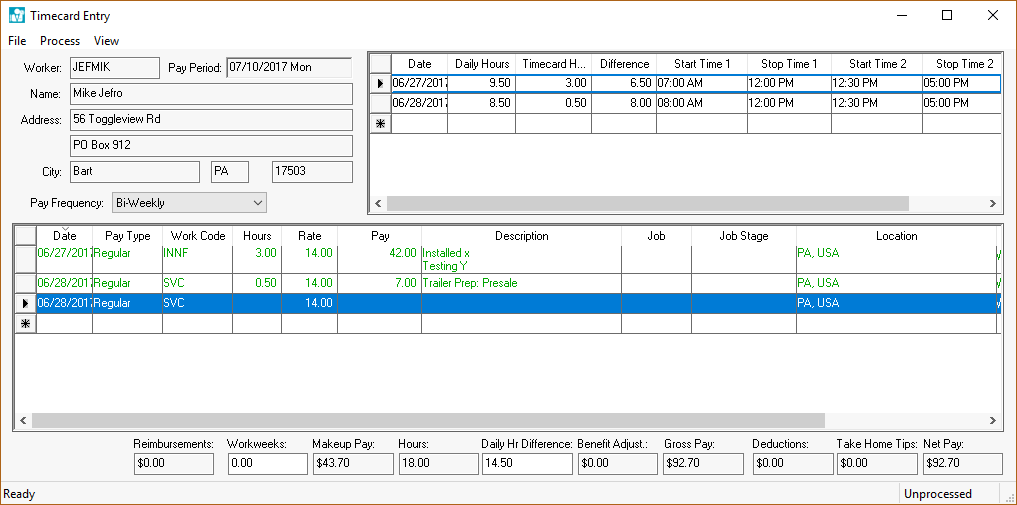
Task: Click the Workweeks value field
Action: (x=266, y=464)
